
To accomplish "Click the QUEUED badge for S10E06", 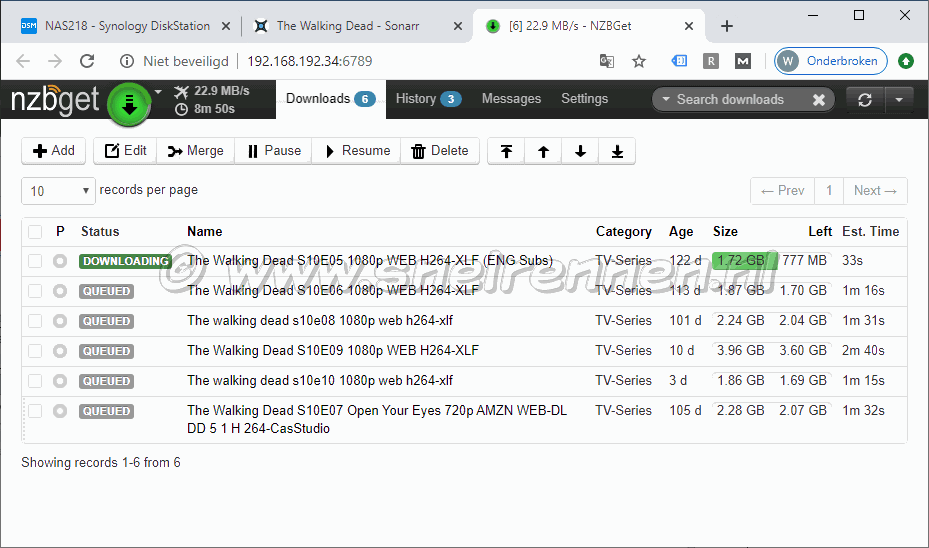I will pos(107,291).
